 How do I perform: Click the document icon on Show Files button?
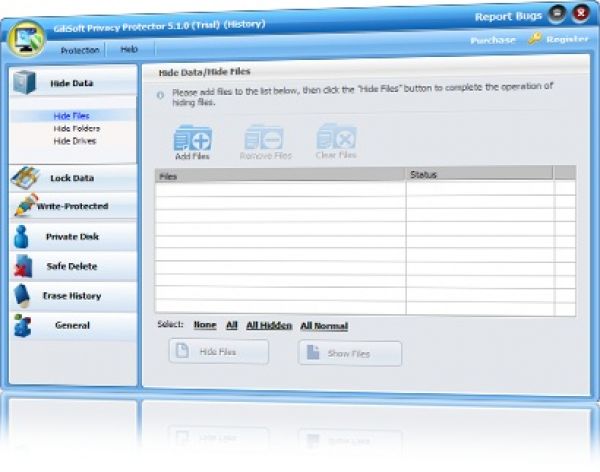click(x=313, y=352)
